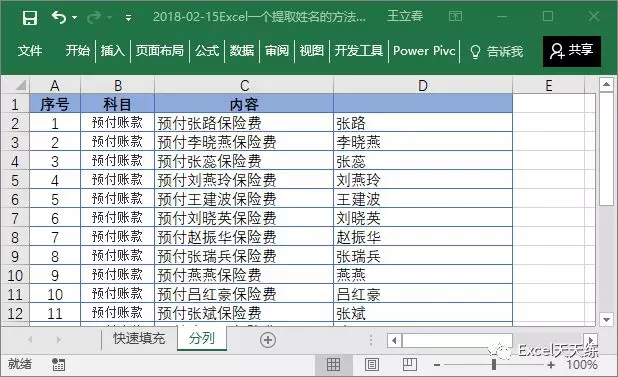Click the 100% zoom level
The height and width of the screenshot is (377, 618).
[x=582, y=365]
